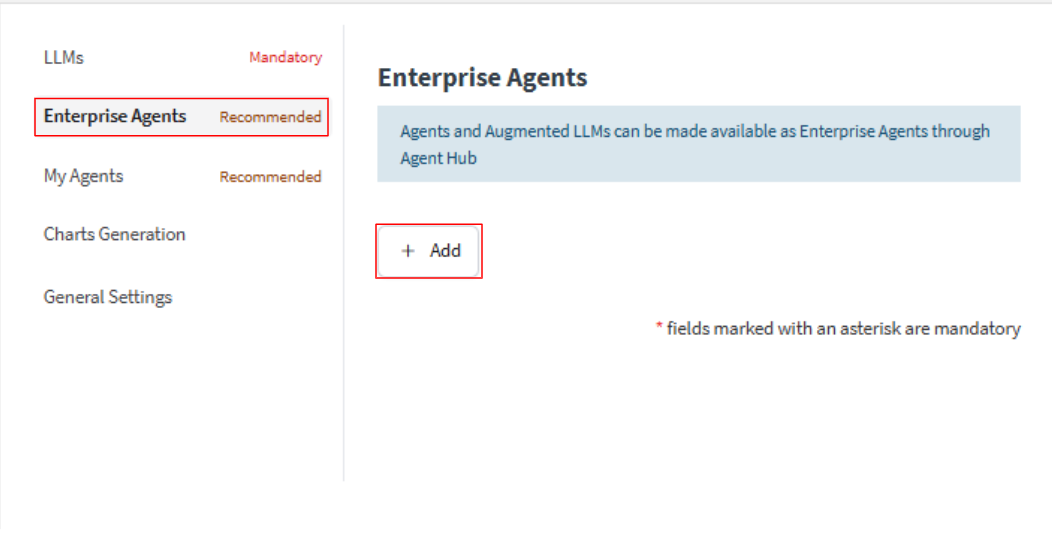Click the red asterisk symbol
Screen dimensions: 1052x553
[659, 327]
